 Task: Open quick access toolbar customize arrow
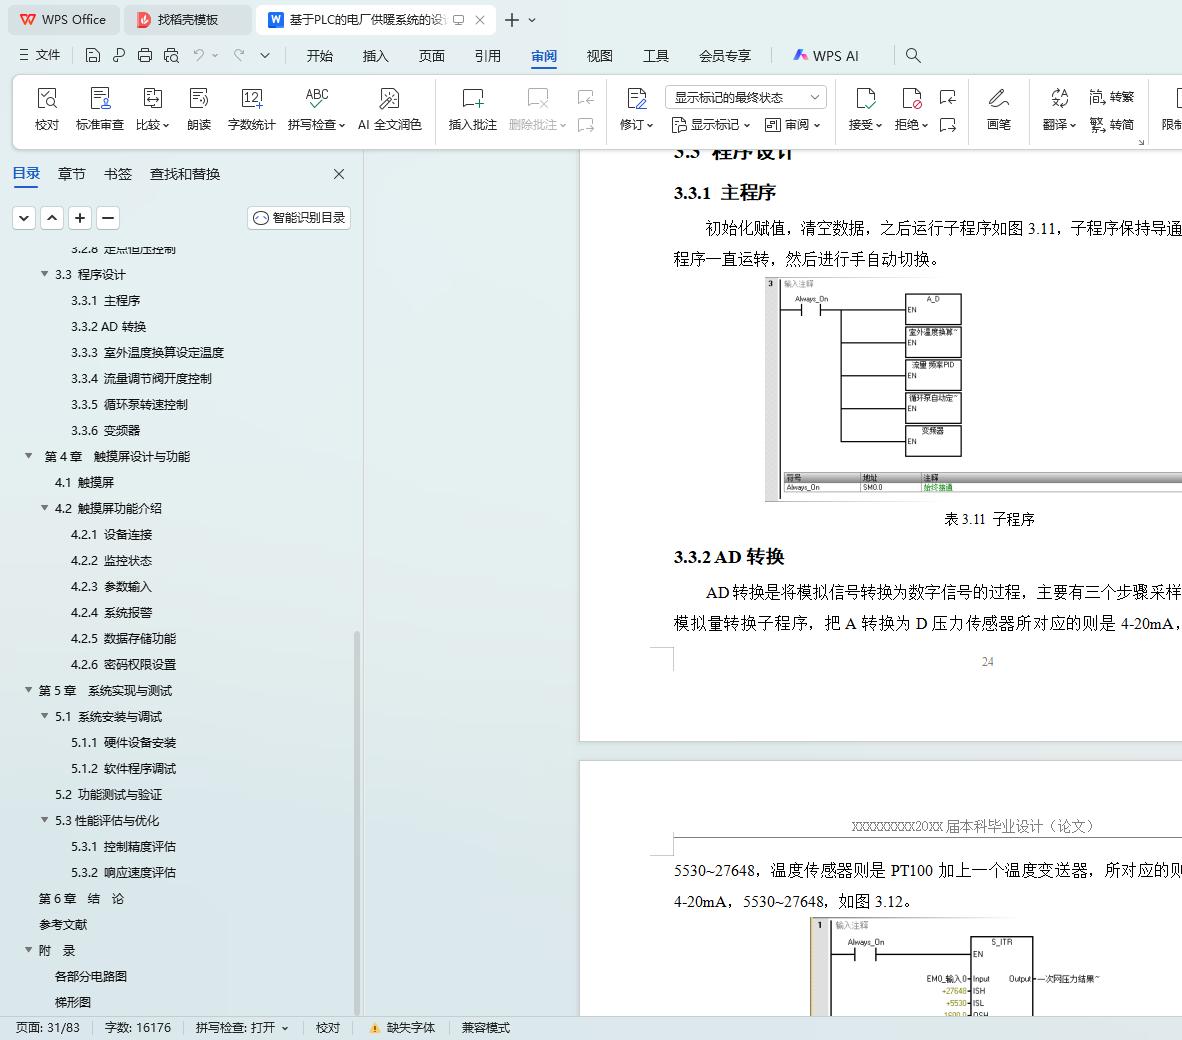pyautogui.click(x=265, y=55)
